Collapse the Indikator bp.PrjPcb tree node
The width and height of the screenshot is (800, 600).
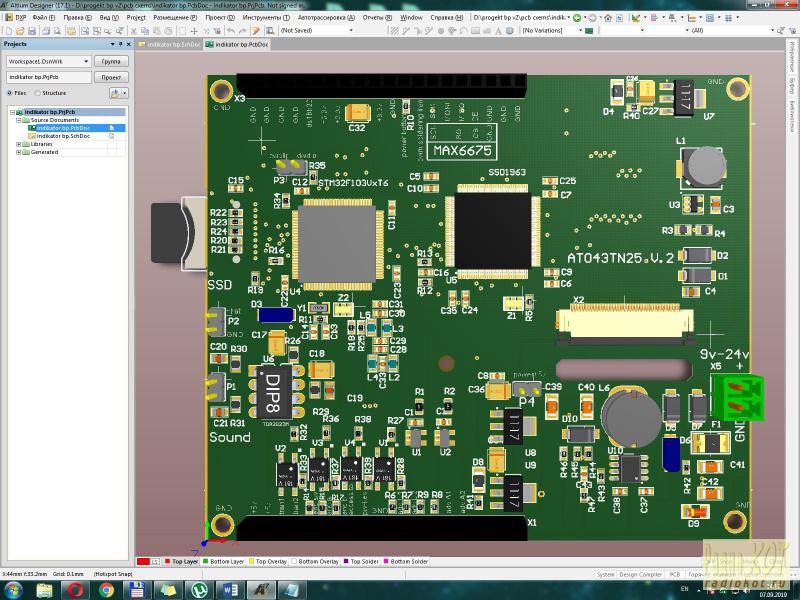pyautogui.click(x=13, y=112)
